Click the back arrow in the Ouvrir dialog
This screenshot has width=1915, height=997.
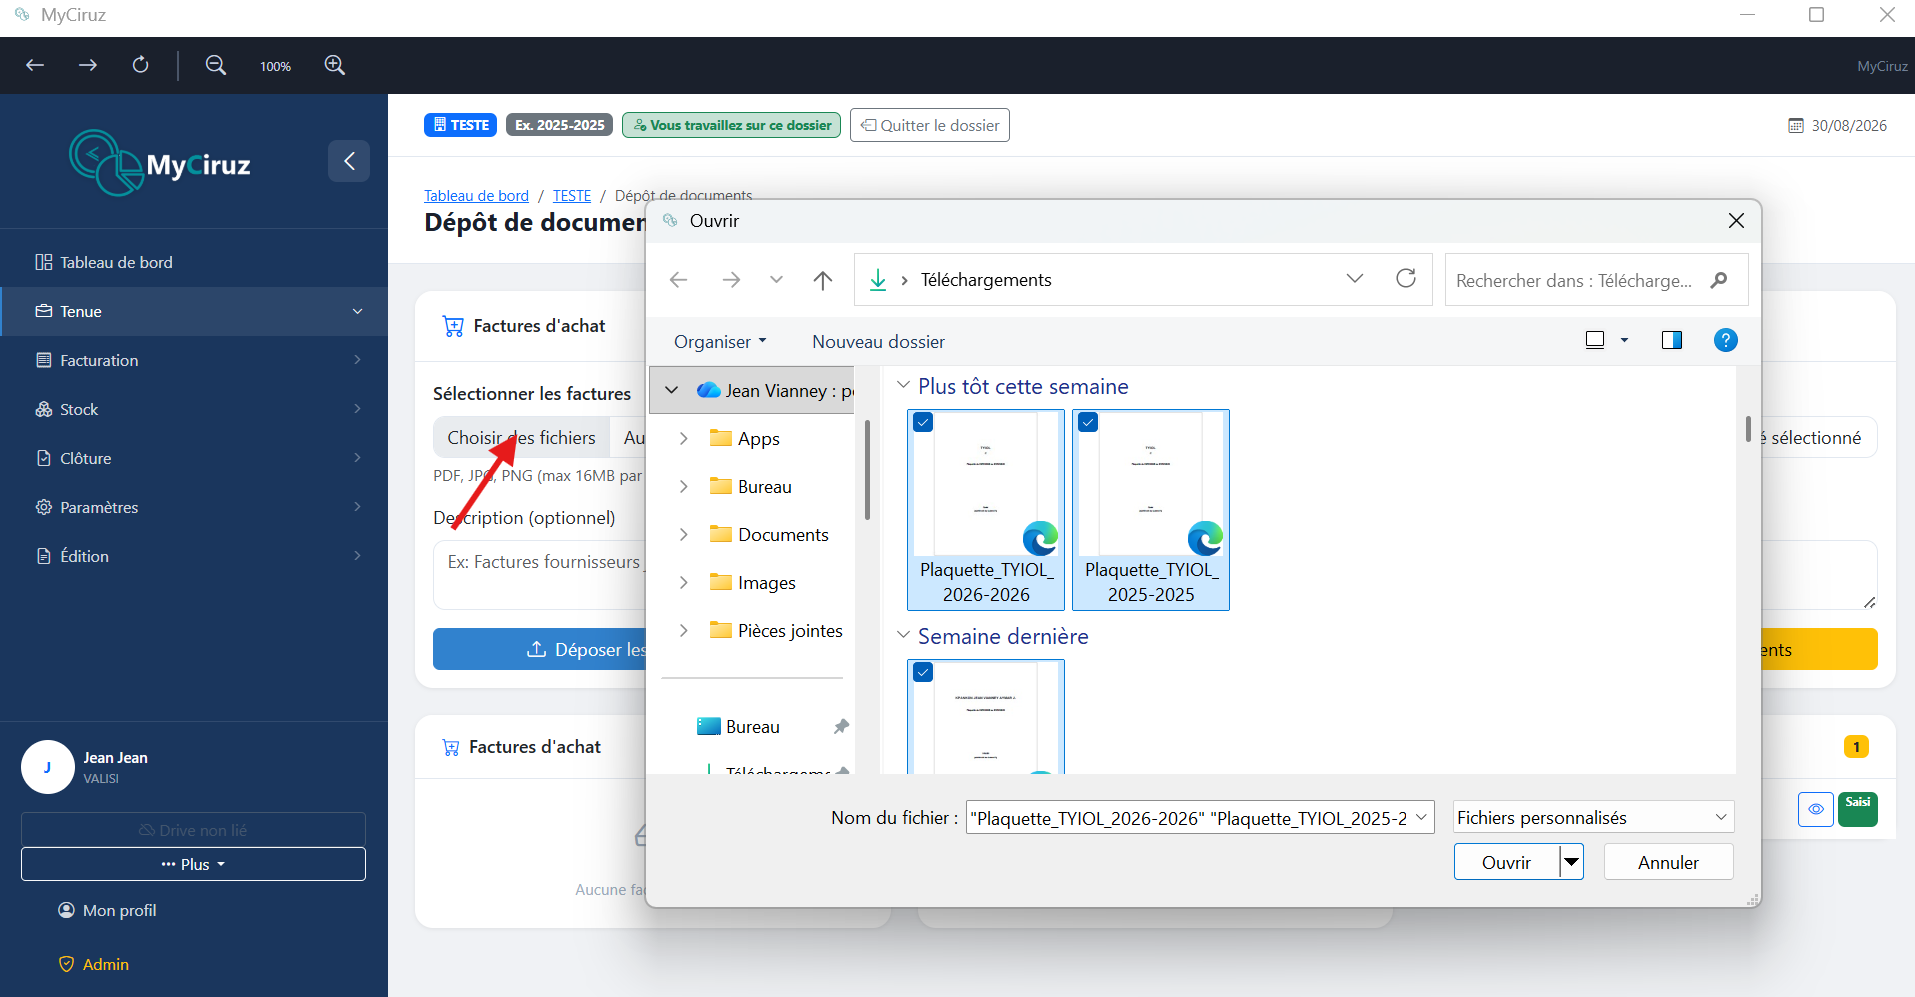coord(678,280)
